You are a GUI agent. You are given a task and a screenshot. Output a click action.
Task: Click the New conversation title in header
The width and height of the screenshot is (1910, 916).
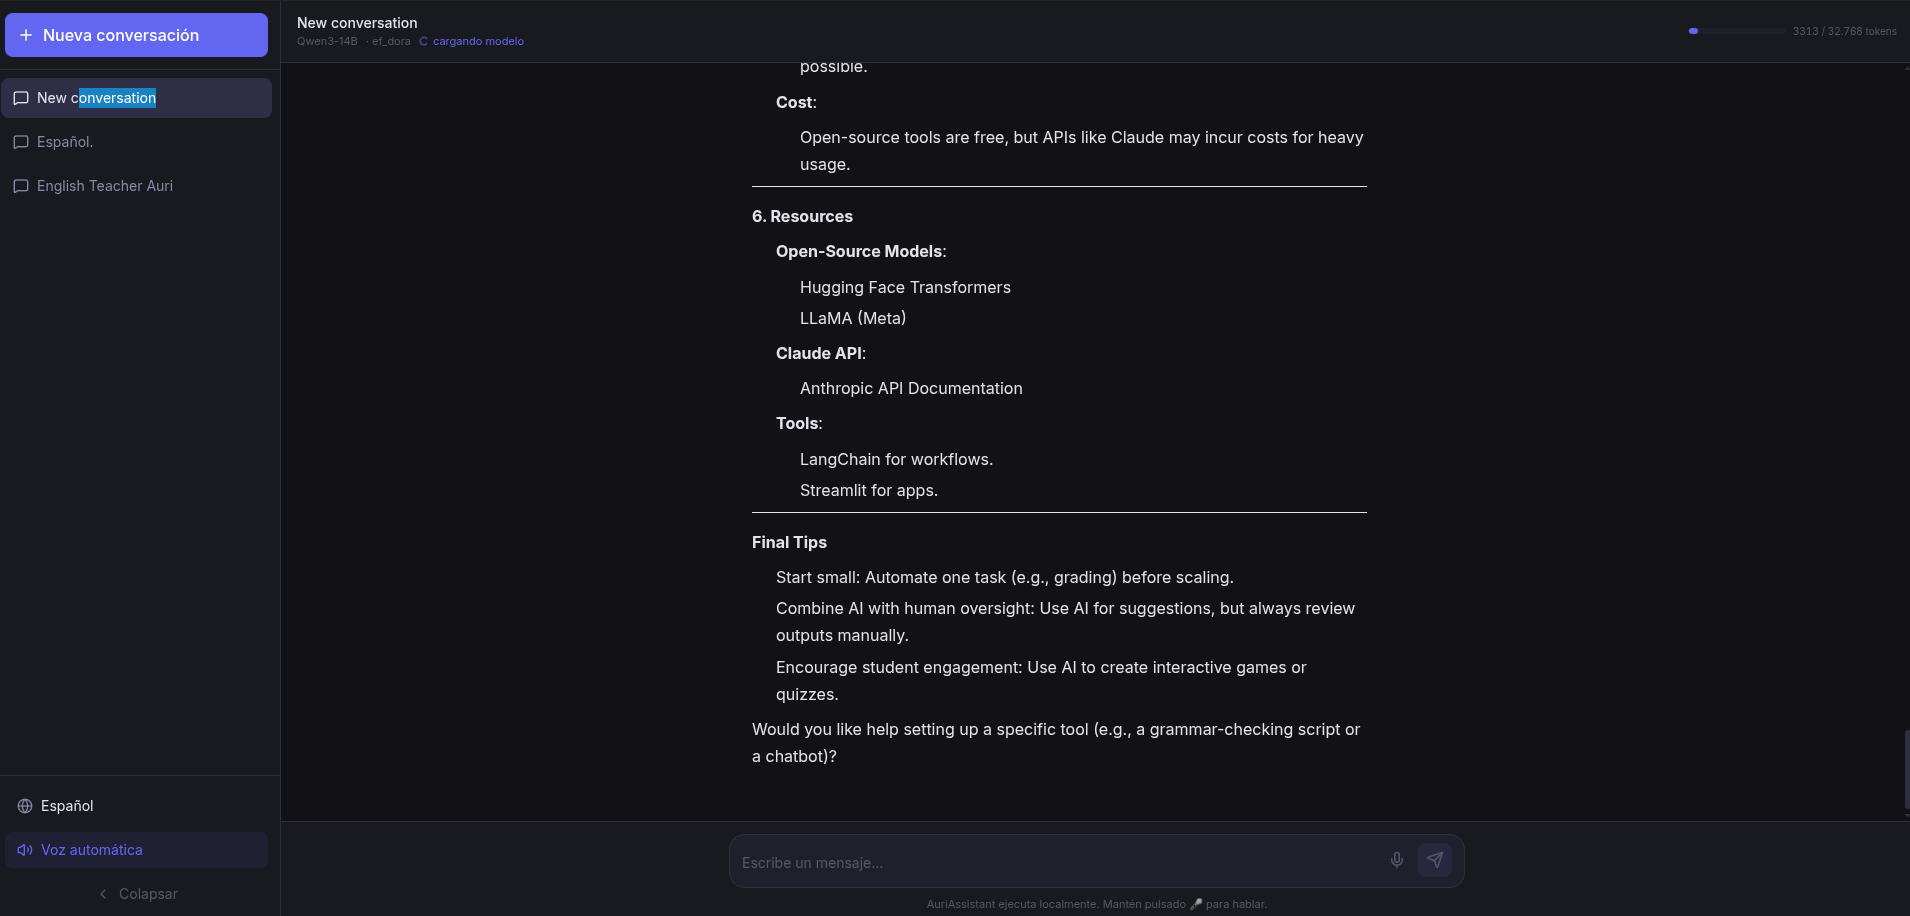pos(357,23)
